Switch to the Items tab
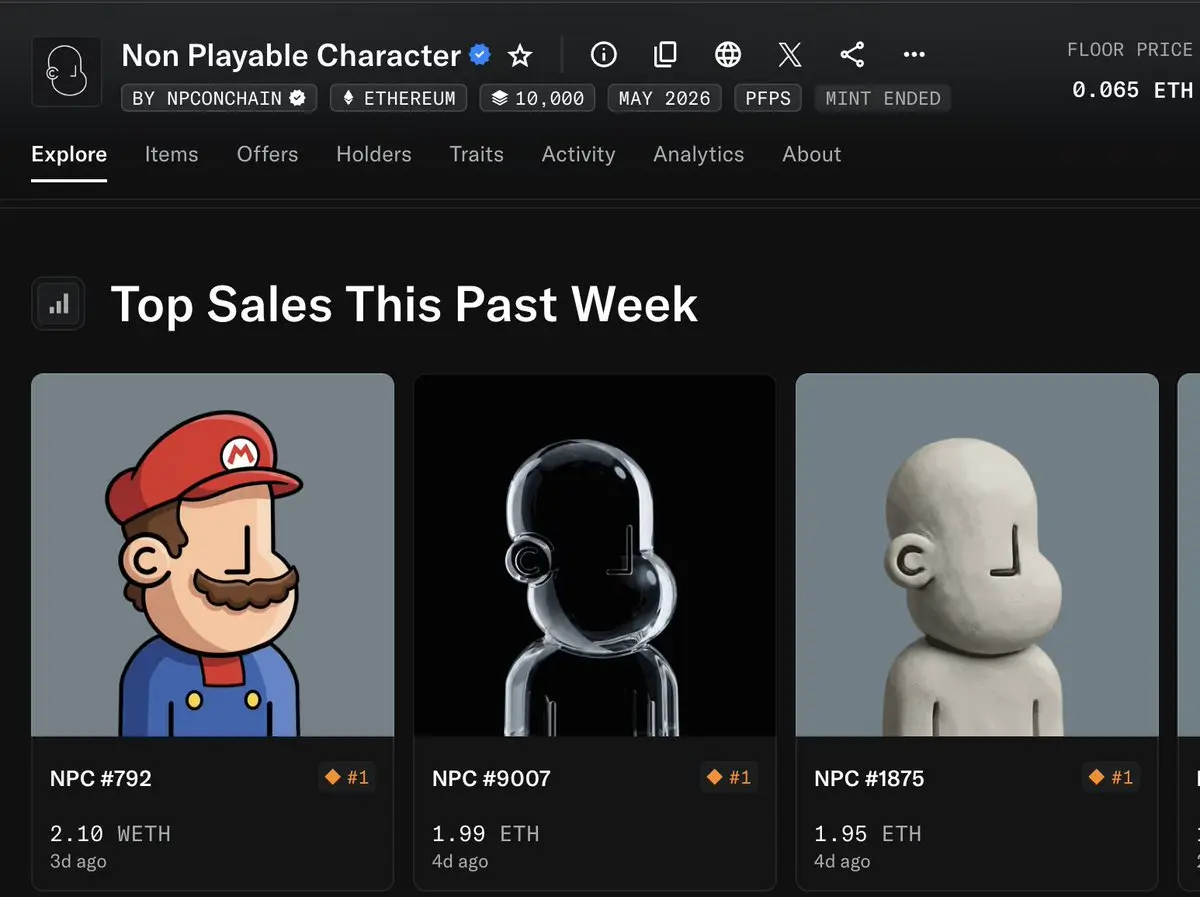Viewport: 1200px width, 897px height. (x=171, y=154)
